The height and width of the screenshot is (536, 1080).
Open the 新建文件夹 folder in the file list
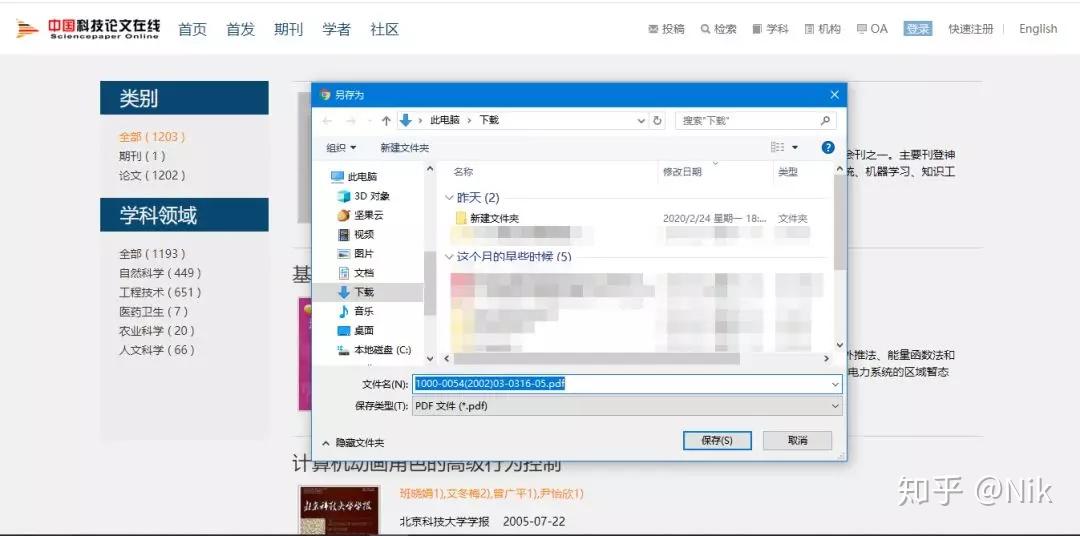tap(487, 218)
